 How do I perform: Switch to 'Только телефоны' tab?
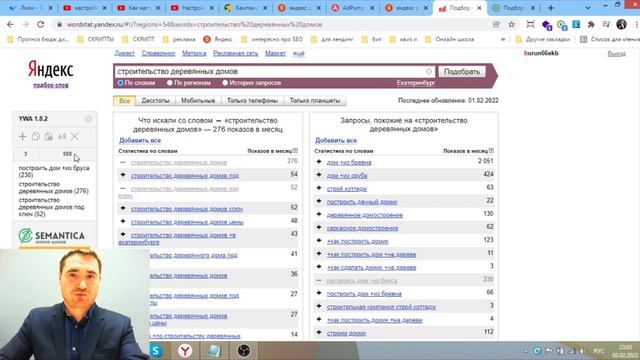(252, 100)
